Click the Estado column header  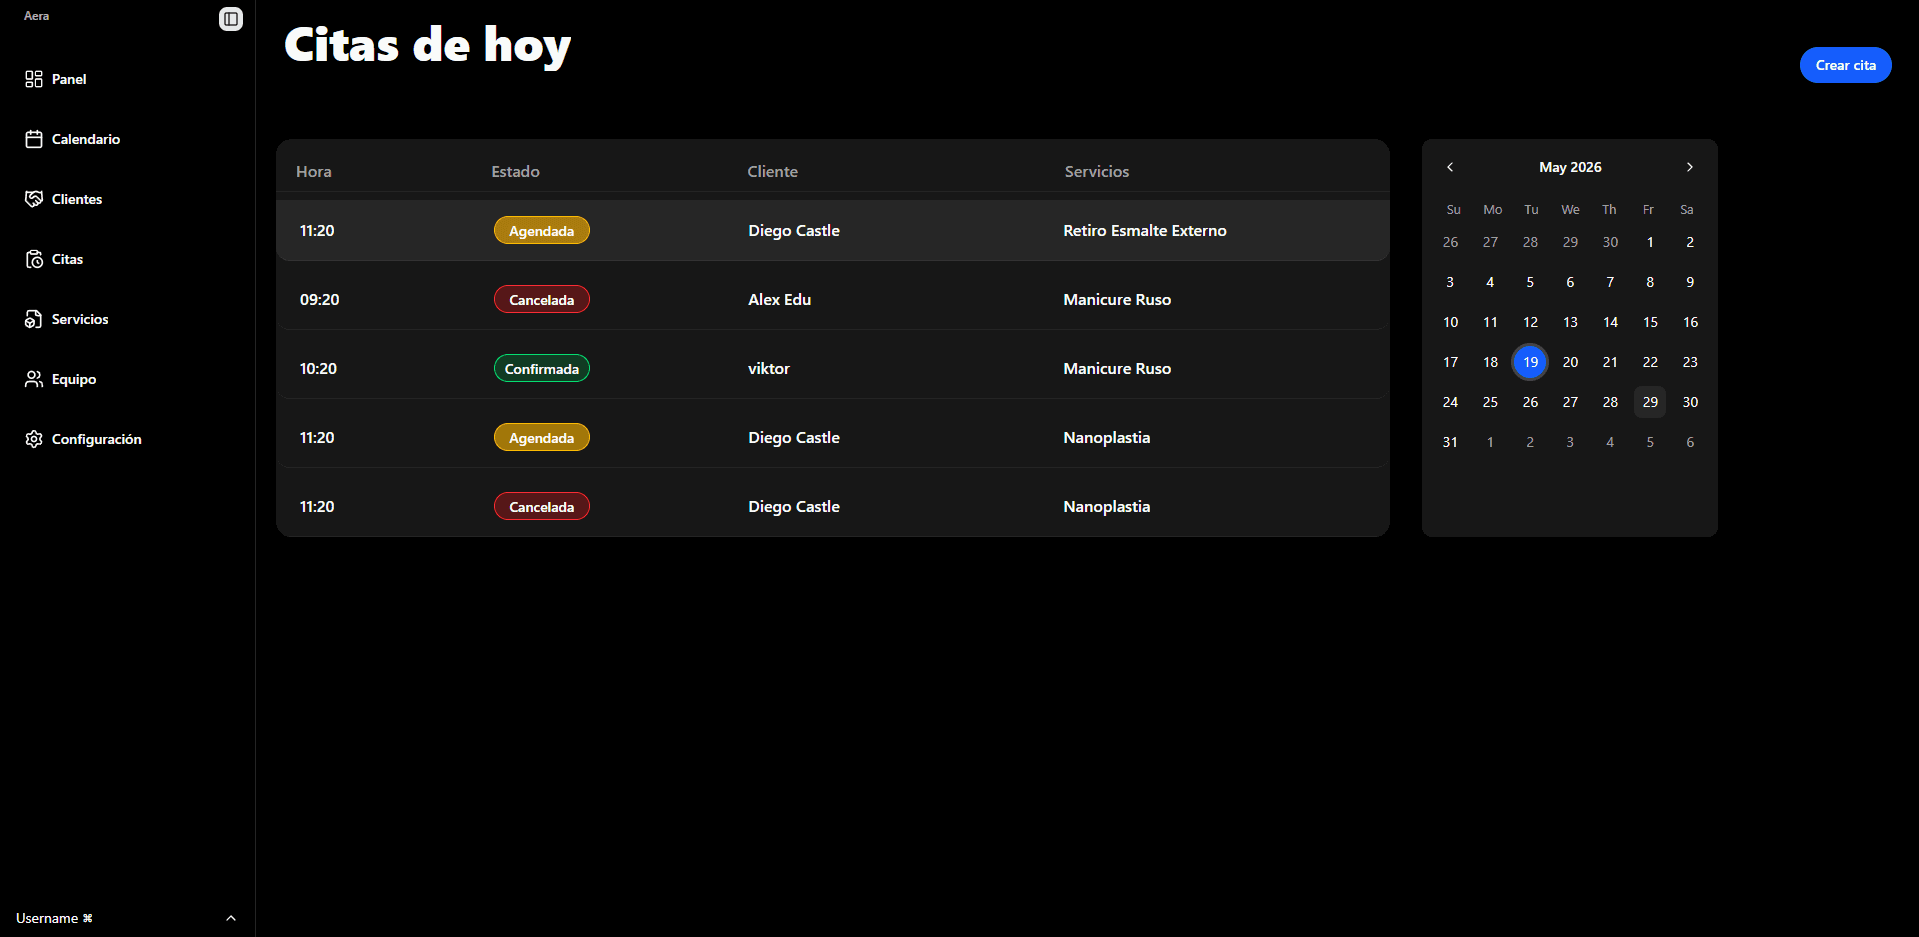click(515, 171)
